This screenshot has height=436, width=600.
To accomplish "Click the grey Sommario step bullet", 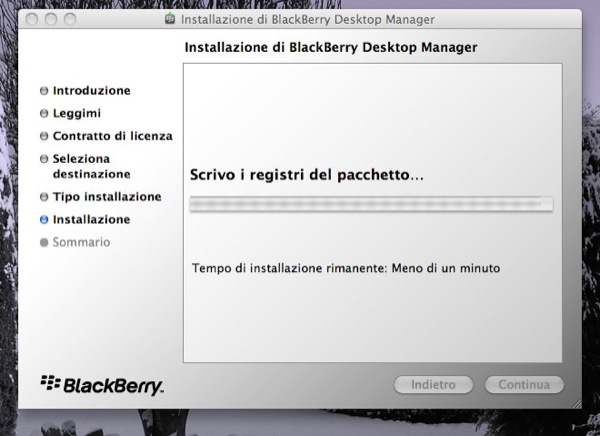I will click(44, 242).
